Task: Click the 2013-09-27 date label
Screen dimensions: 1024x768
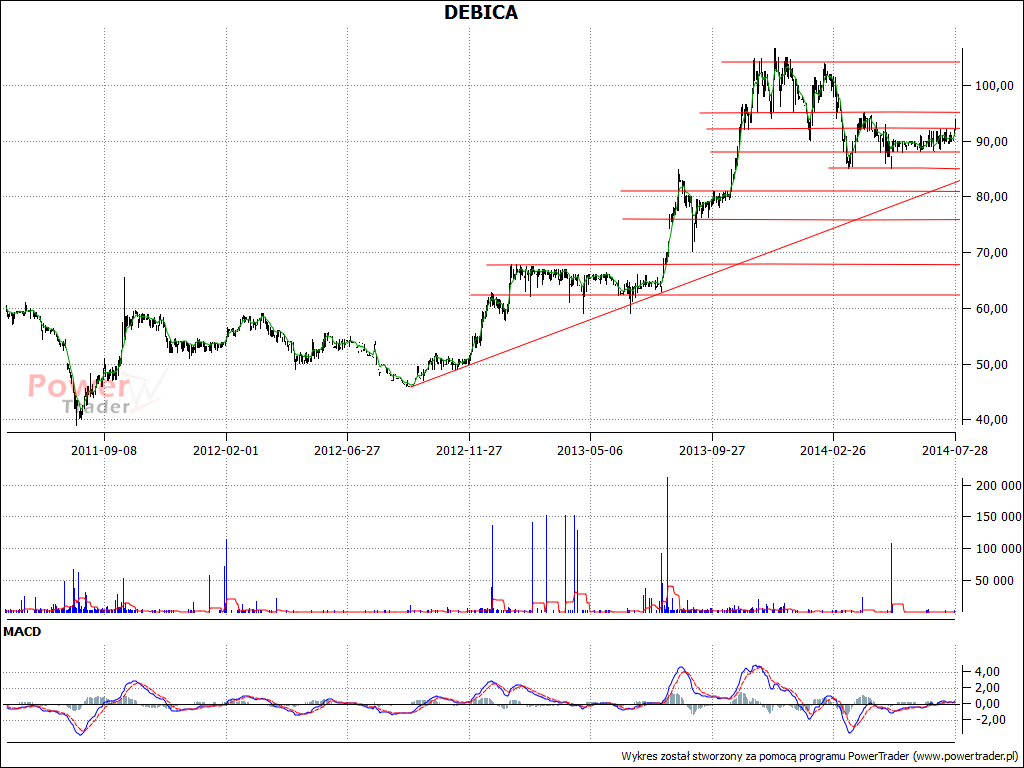Action: tap(712, 451)
